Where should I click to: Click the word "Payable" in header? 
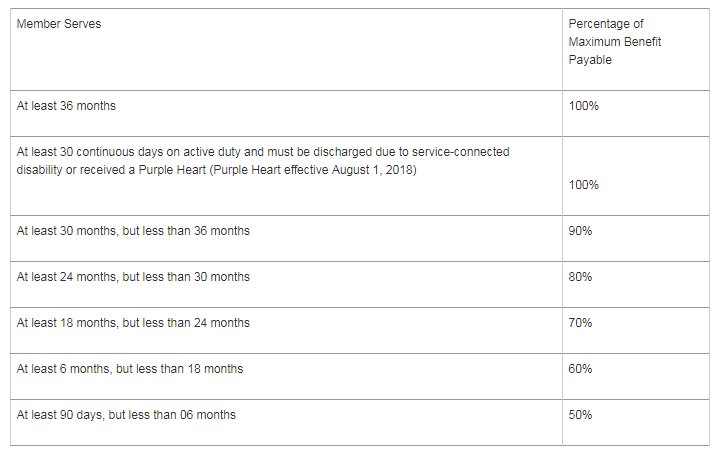pyautogui.click(x=590, y=60)
